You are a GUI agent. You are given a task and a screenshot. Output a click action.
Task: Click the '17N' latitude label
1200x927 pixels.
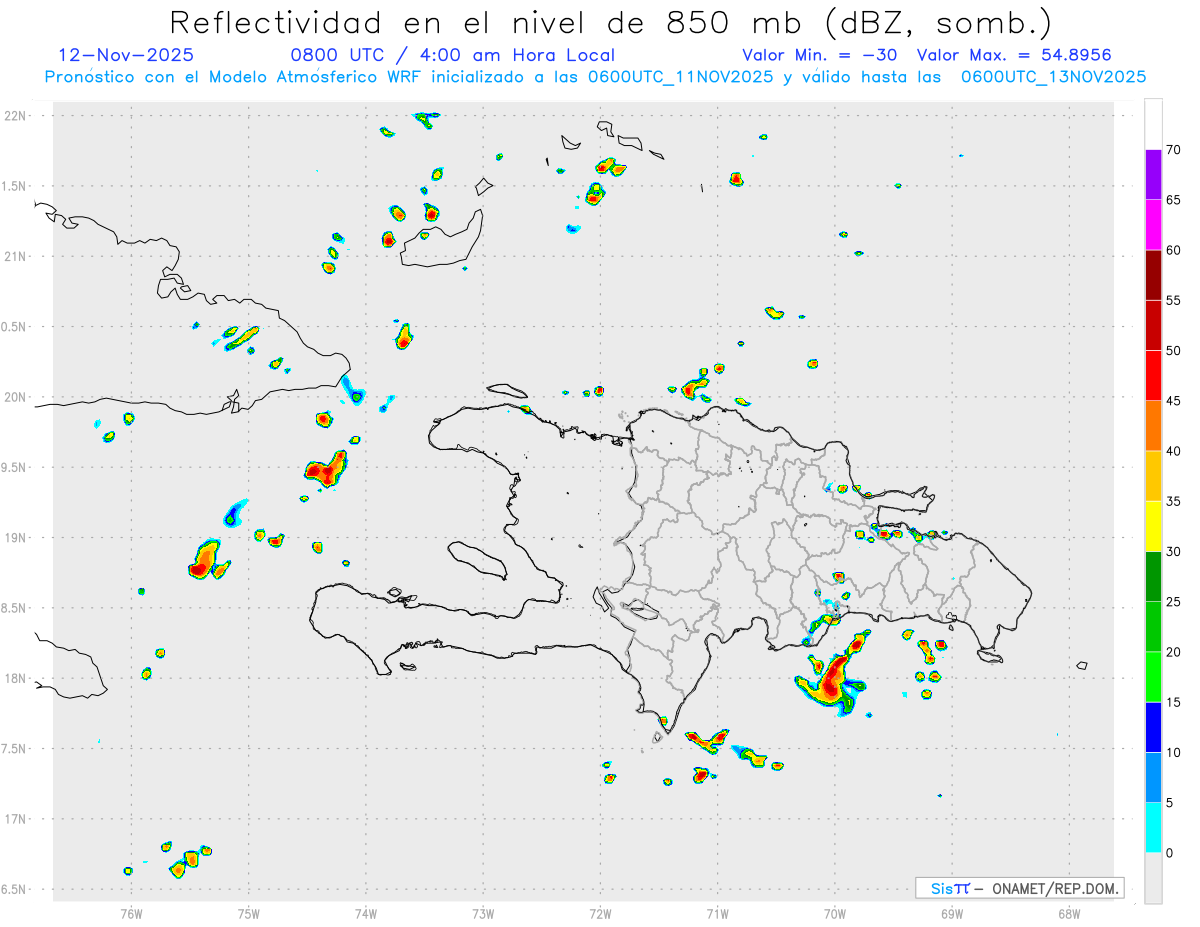coord(17,819)
